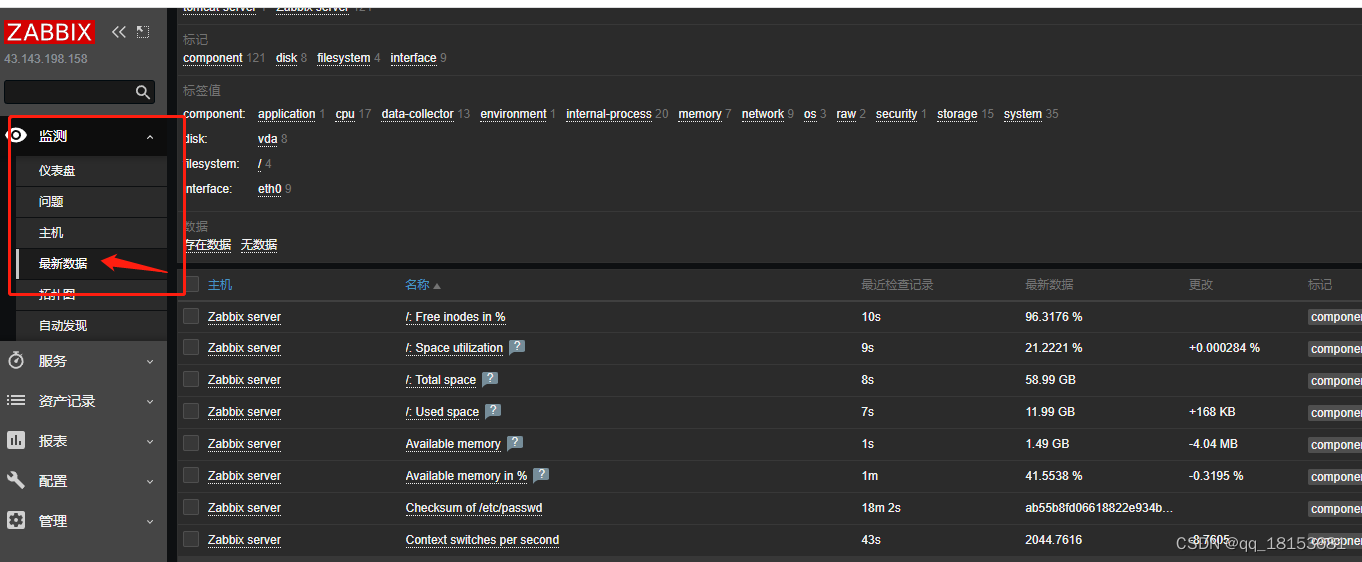Open help icon for Available memory in %

click(x=541, y=475)
